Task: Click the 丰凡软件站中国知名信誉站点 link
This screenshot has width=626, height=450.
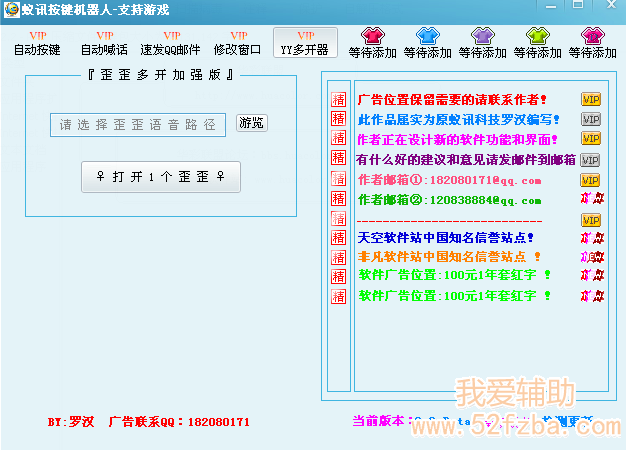Action: pyautogui.click(x=449, y=256)
